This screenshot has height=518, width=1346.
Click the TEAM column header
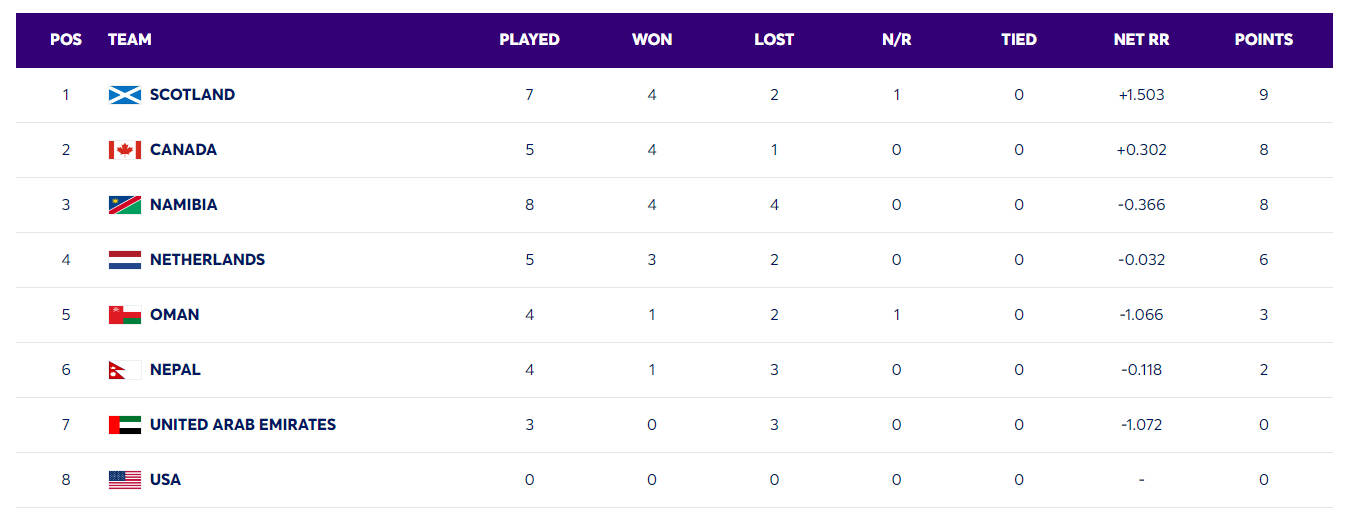click(130, 40)
